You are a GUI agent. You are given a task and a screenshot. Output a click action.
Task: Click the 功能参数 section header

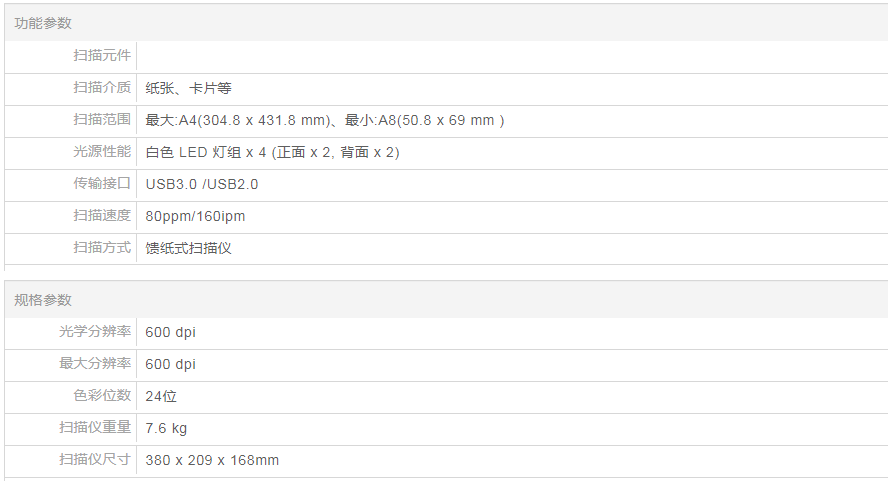coord(43,23)
